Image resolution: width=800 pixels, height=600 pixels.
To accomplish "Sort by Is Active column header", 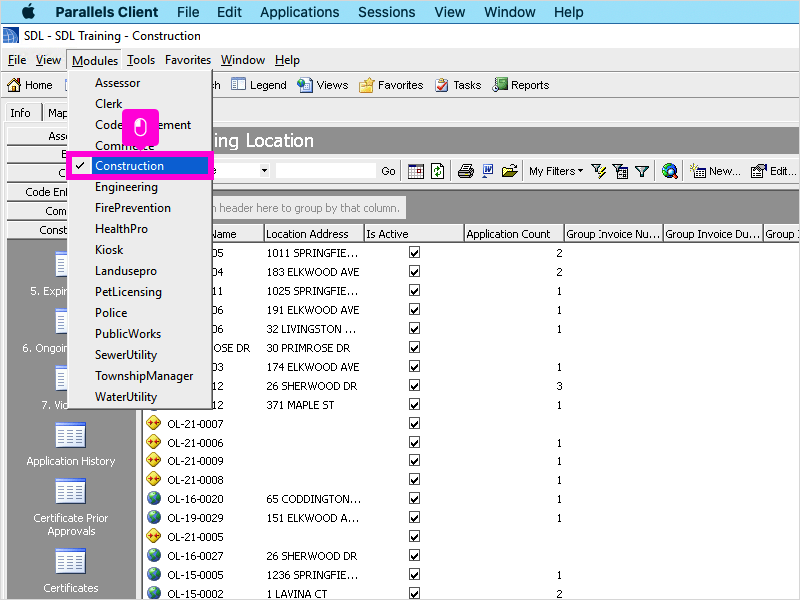I will click(x=414, y=234).
